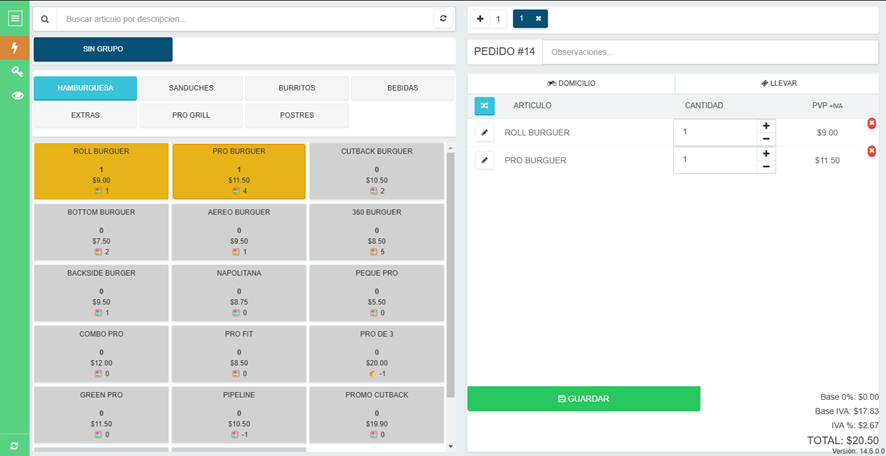This screenshot has height=456, width=886.
Task: Add COMBO PRO to the order
Action: coord(101,354)
